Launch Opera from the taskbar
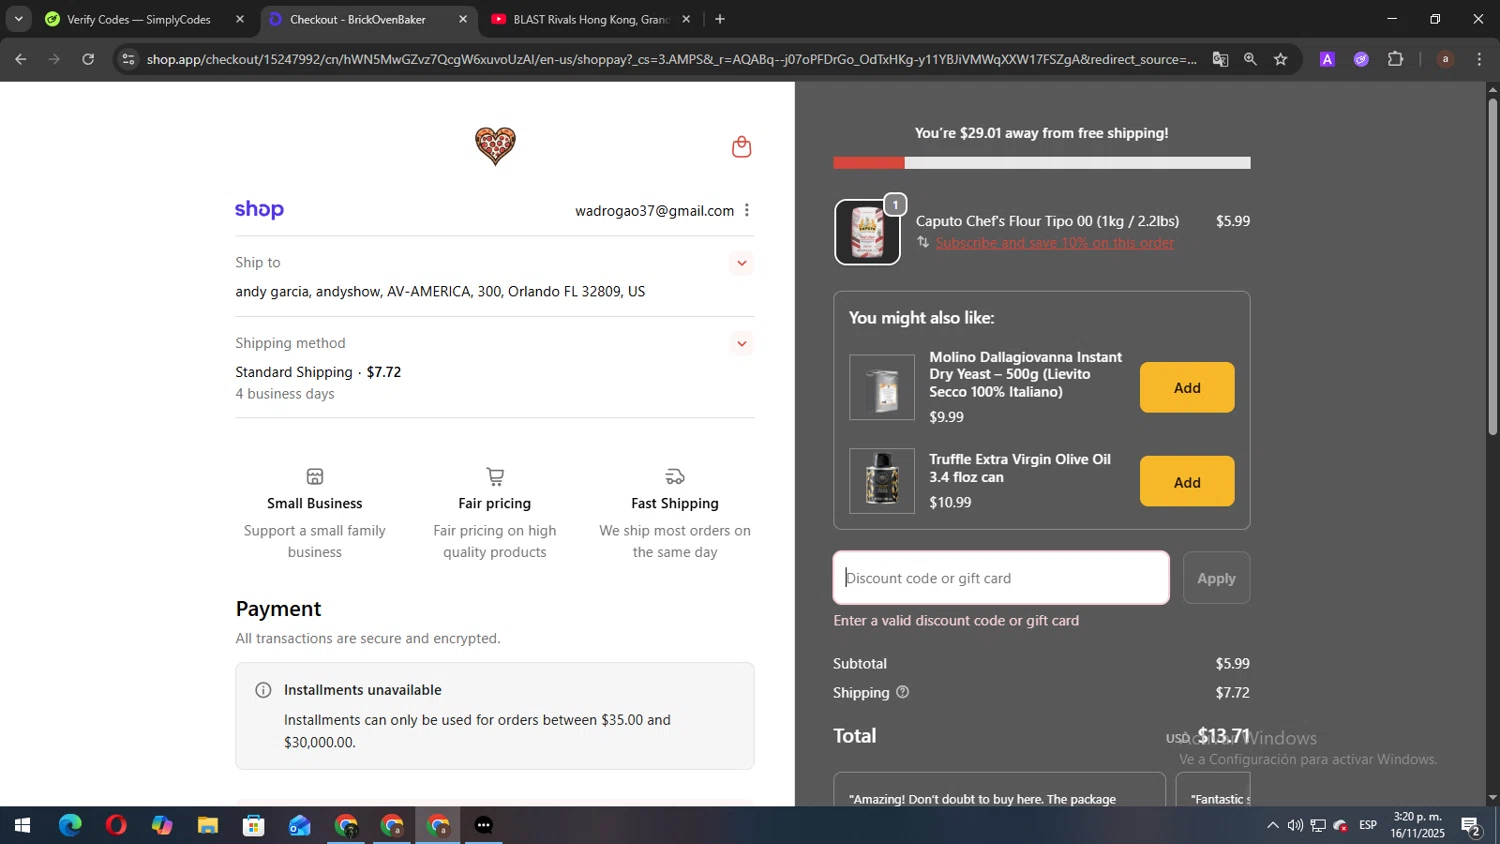This screenshot has height=844, width=1500. point(116,826)
